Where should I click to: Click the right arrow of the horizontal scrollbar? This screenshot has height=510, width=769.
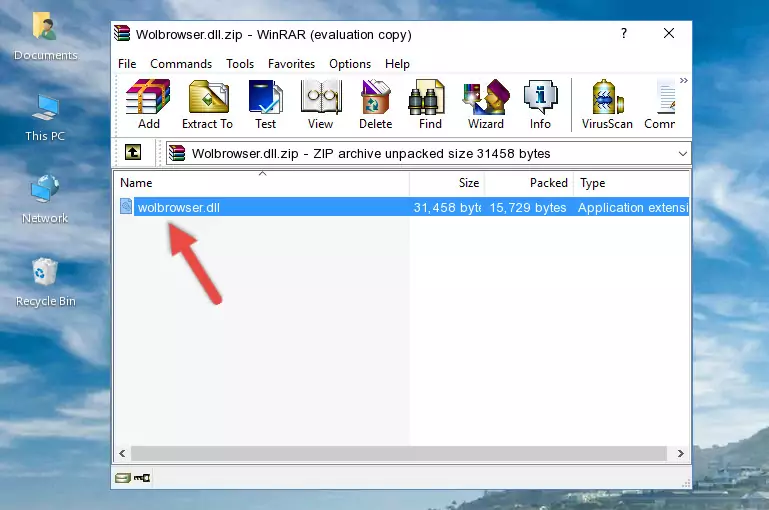680,454
